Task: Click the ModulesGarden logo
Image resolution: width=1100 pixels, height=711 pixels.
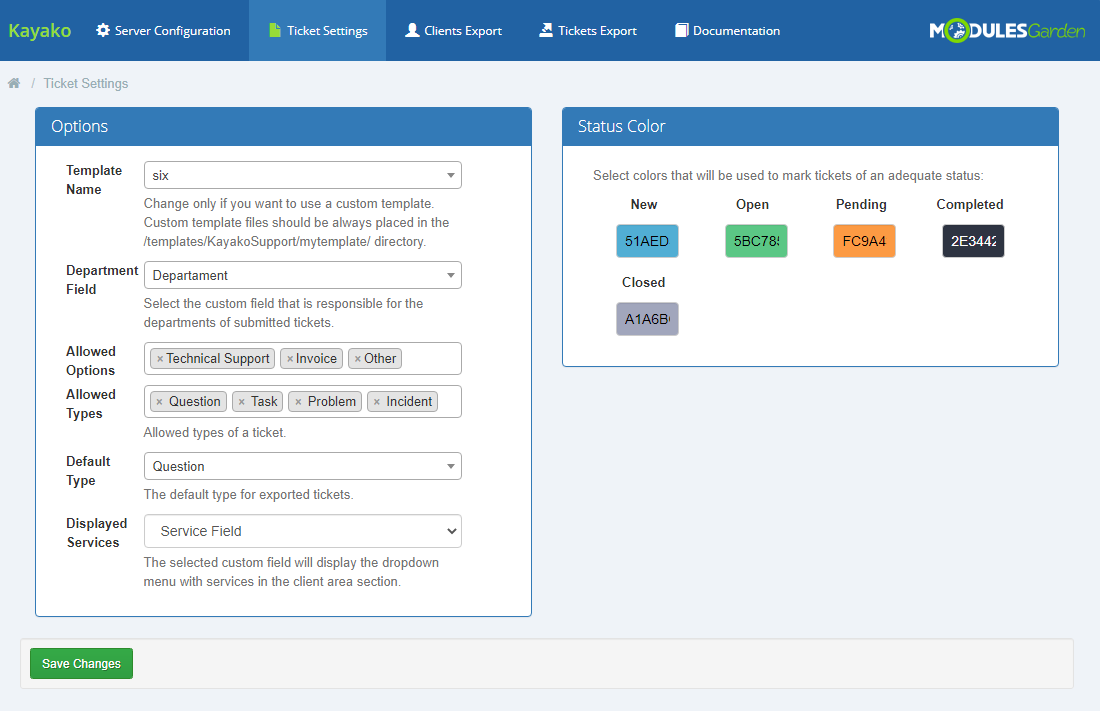Action: (x=1007, y=30)
